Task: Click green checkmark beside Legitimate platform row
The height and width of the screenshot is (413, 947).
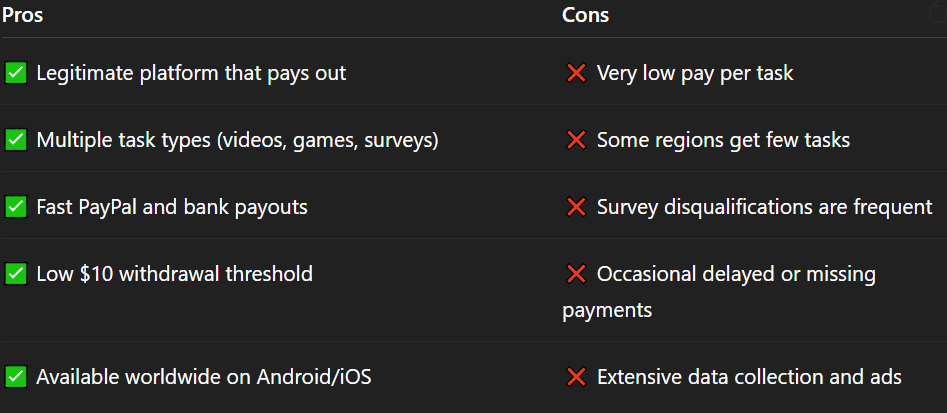Action: 16,74
